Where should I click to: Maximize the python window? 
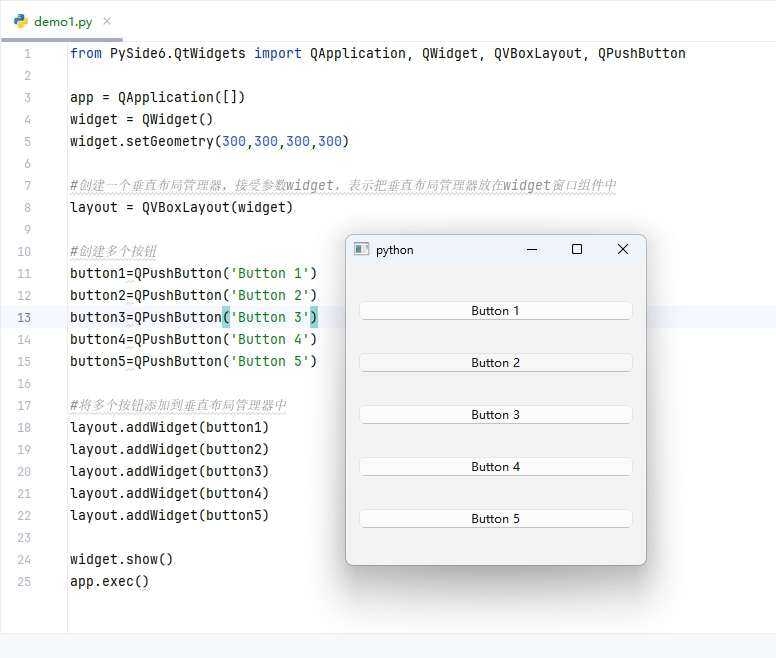577,250
